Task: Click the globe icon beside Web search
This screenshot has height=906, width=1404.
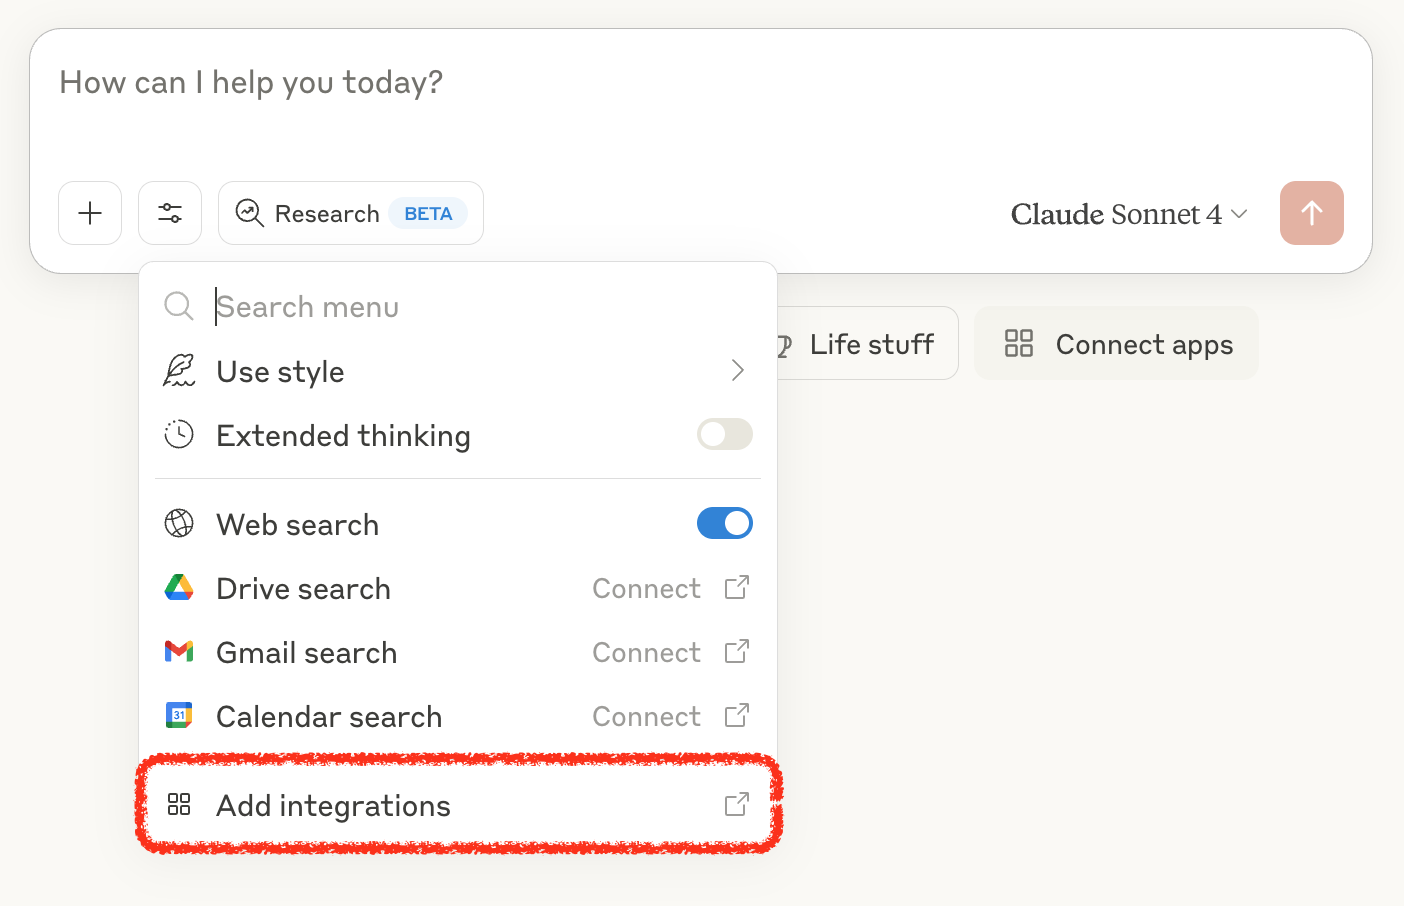Action: (179, 523)
